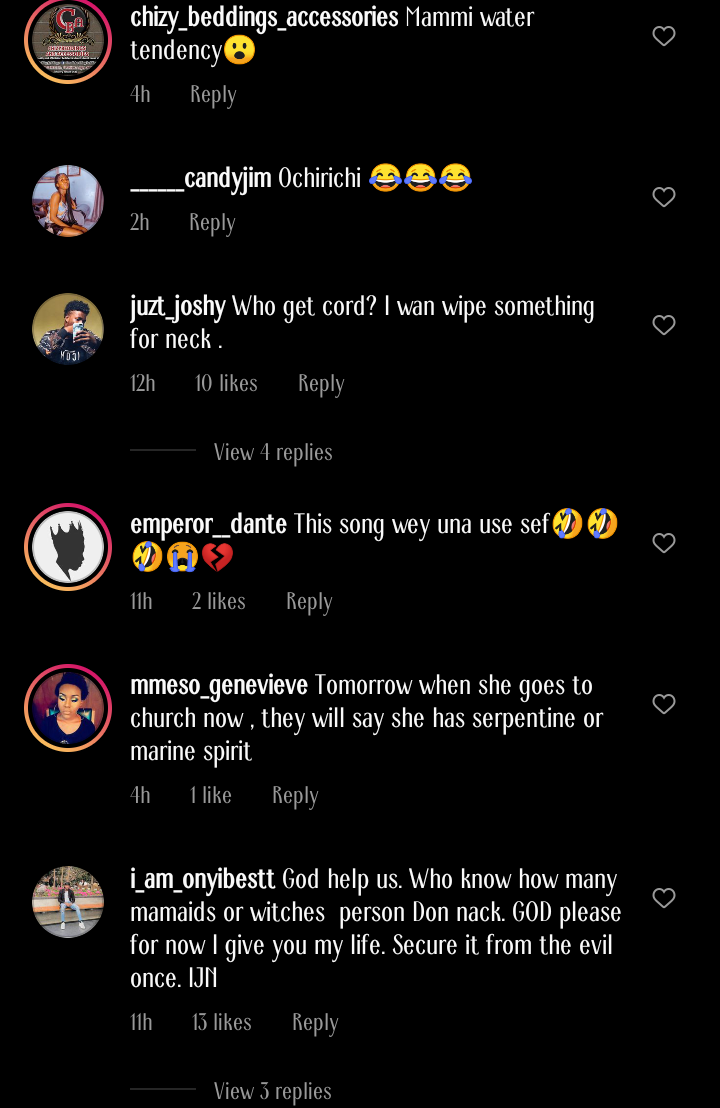Reply to mmeso_genevieve's comment
Screen dimensions: 720x1108
(x=295, y=796)
